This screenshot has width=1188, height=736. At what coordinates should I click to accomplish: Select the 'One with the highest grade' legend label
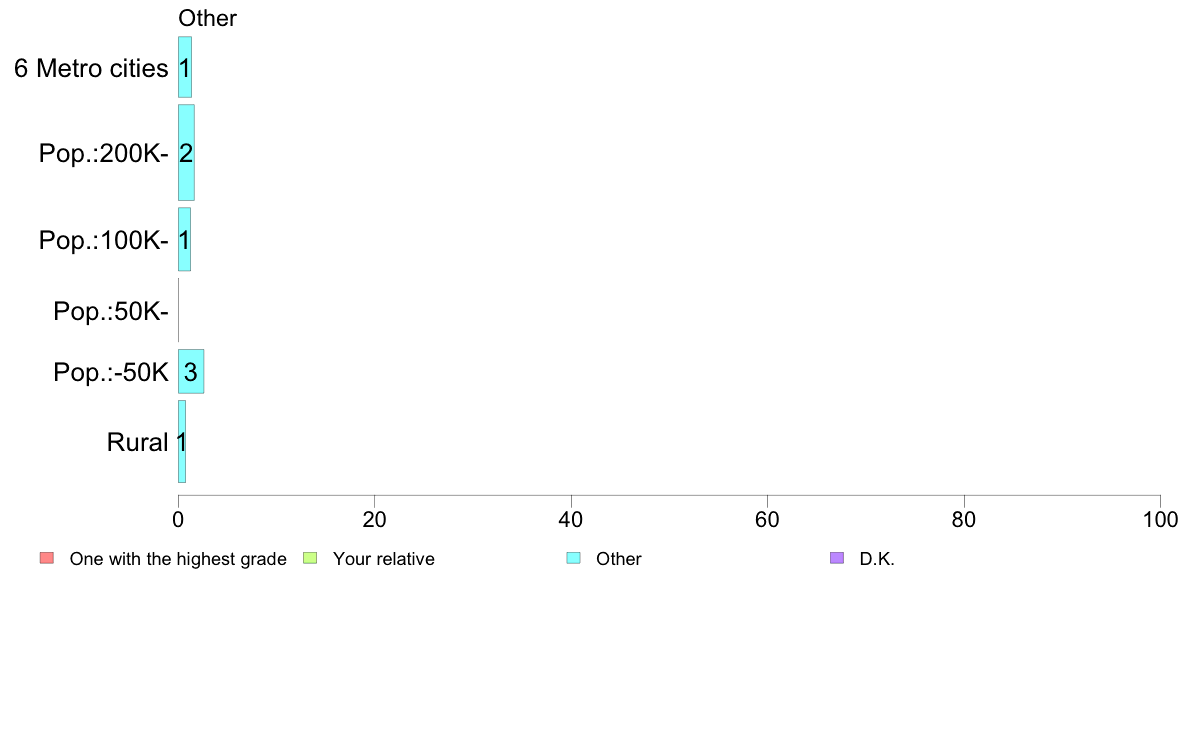click(178, 559)
